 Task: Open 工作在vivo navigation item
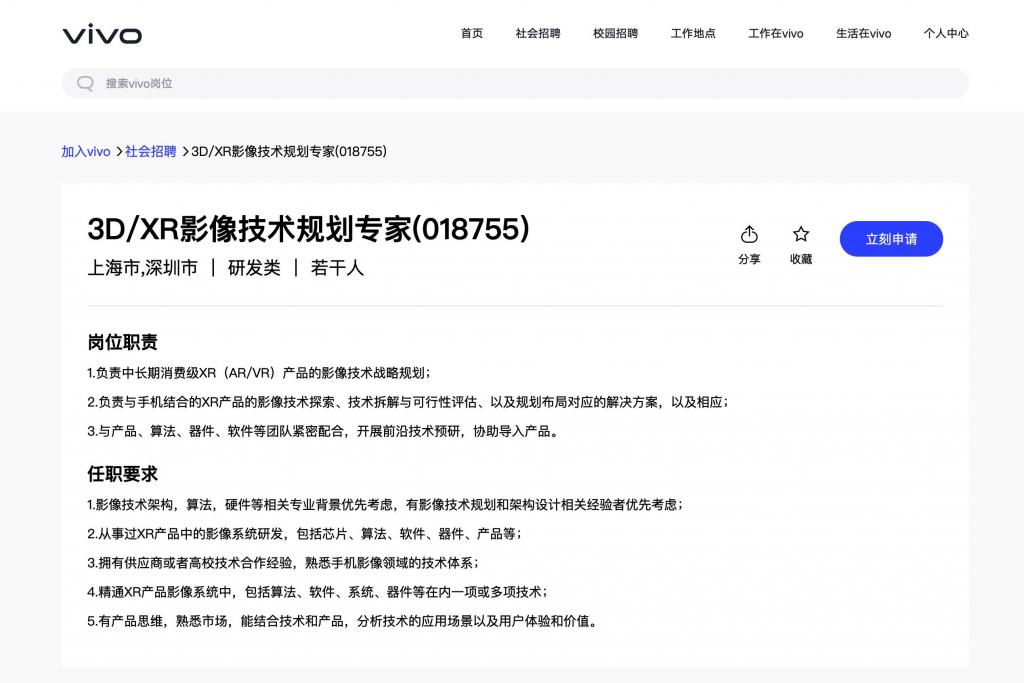point(775,33)
